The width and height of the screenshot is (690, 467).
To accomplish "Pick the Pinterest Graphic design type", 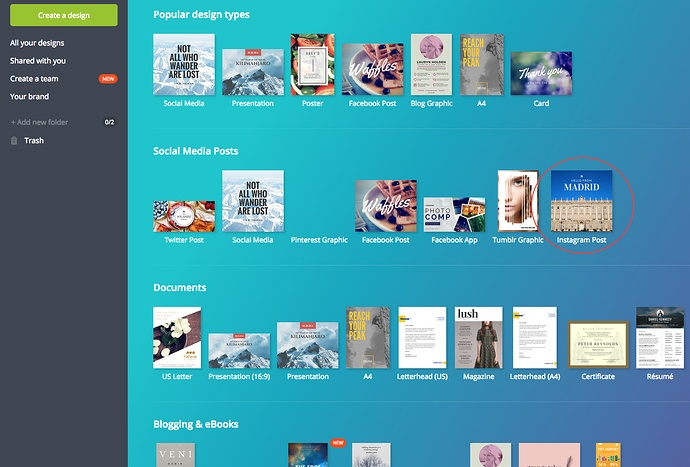I will [319, 240].
